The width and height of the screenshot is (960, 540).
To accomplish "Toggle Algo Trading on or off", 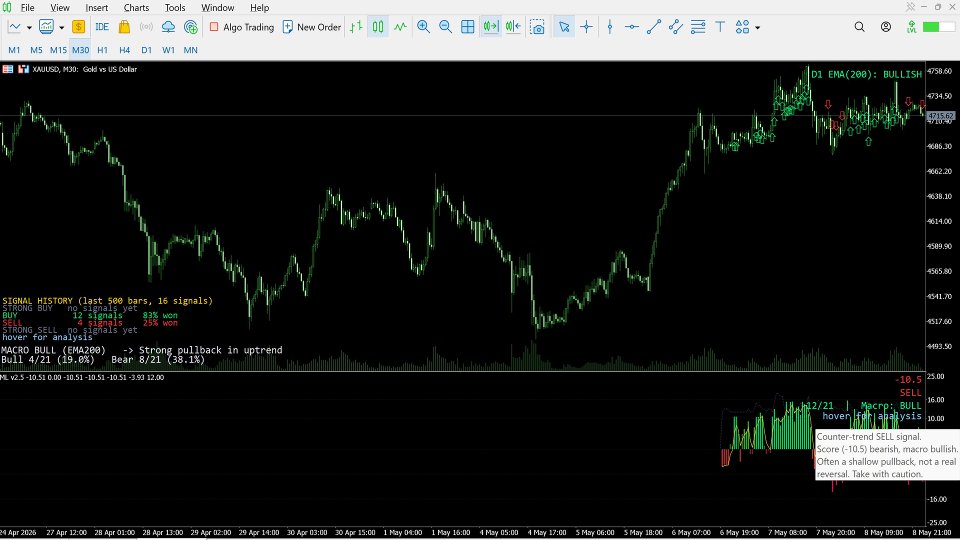I will (x=242, y=27).
